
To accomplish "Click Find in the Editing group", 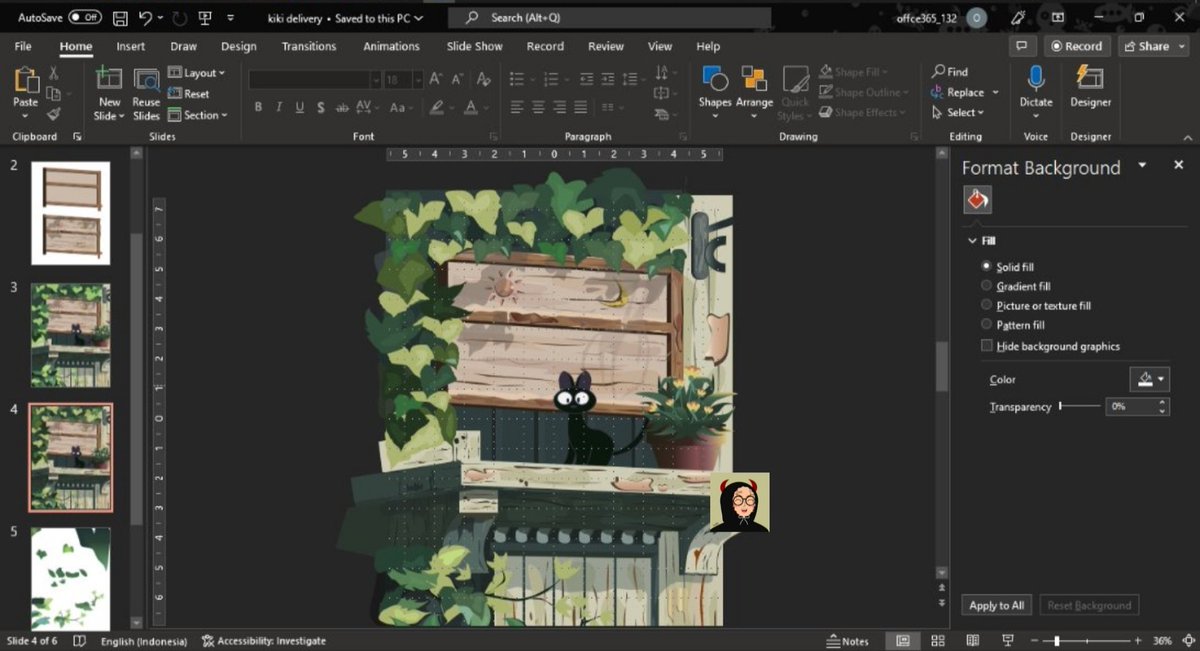I will 950,72.
